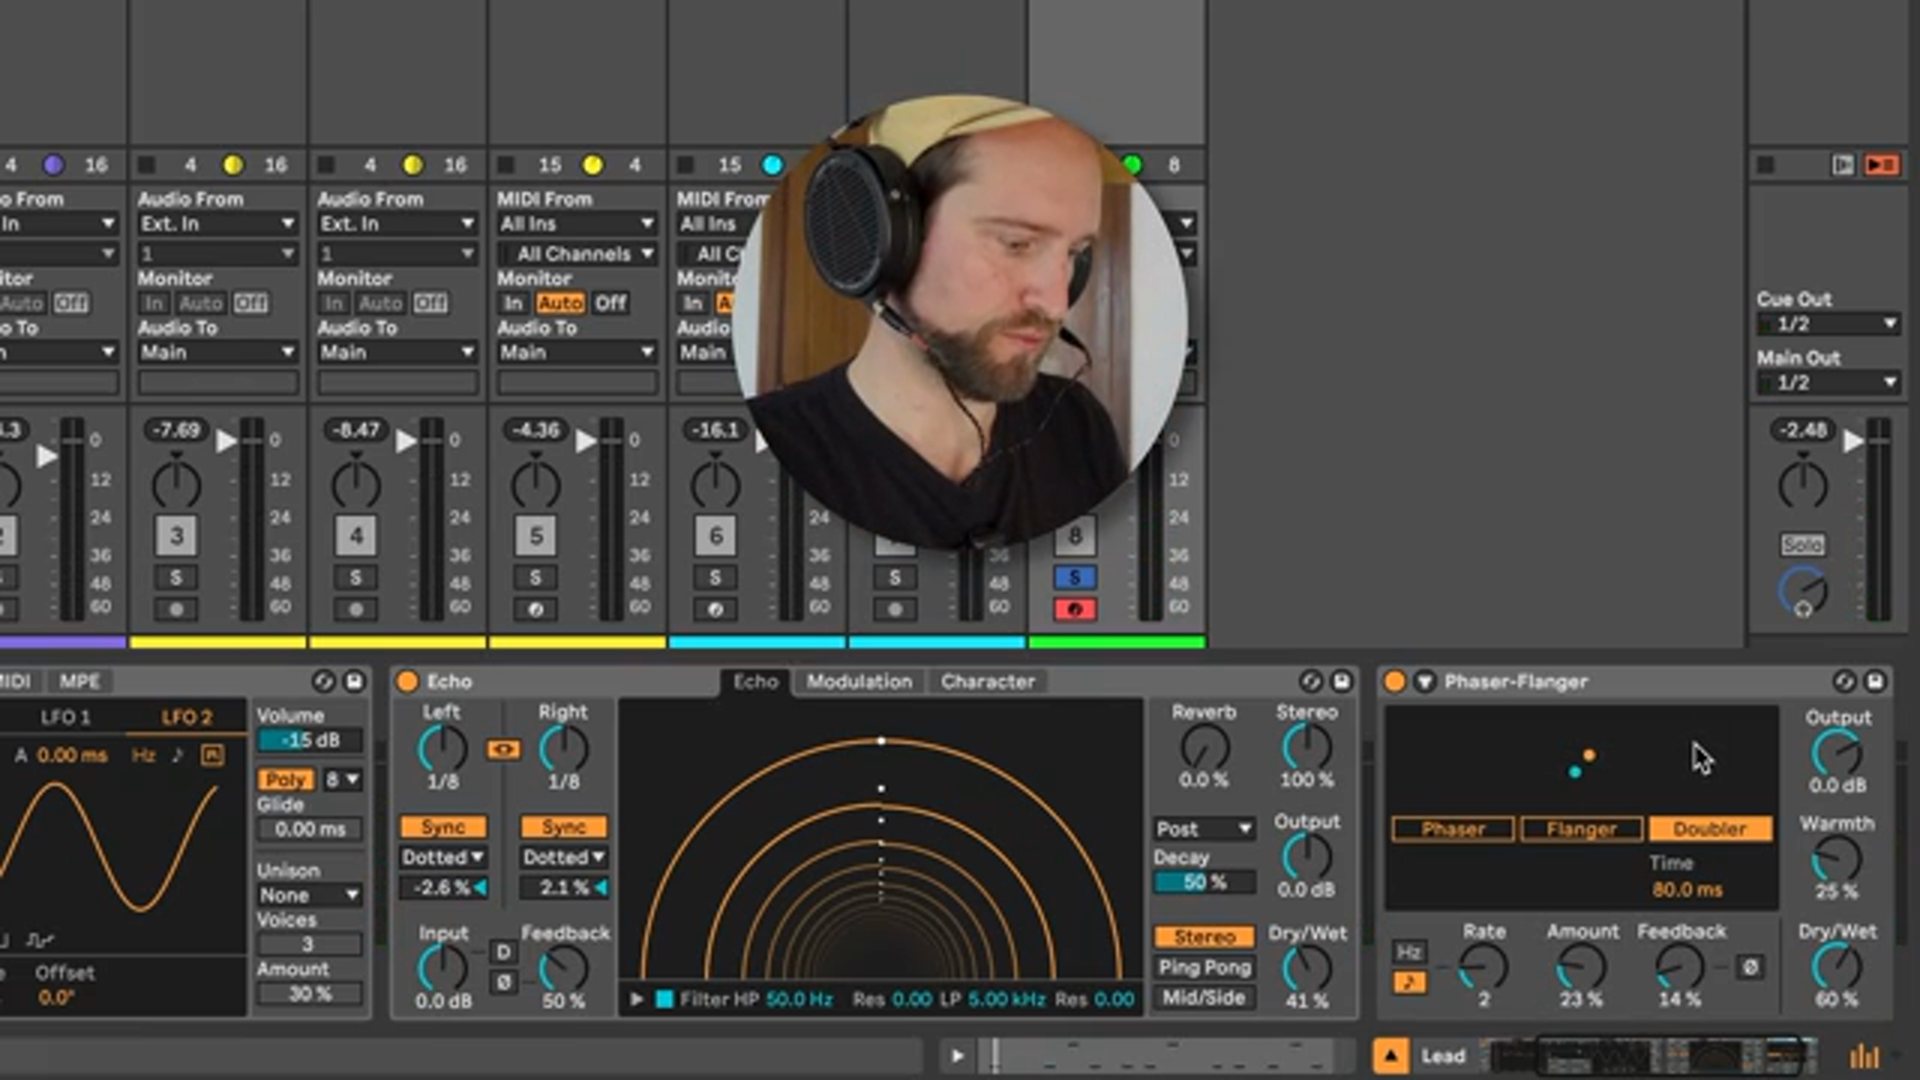Toggle the Echo device activator on/off
The image size is (1920, 1080).
[407, 681]
